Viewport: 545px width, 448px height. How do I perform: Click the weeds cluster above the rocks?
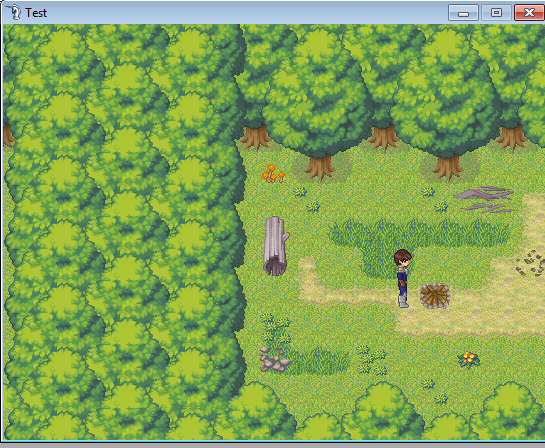275,329
